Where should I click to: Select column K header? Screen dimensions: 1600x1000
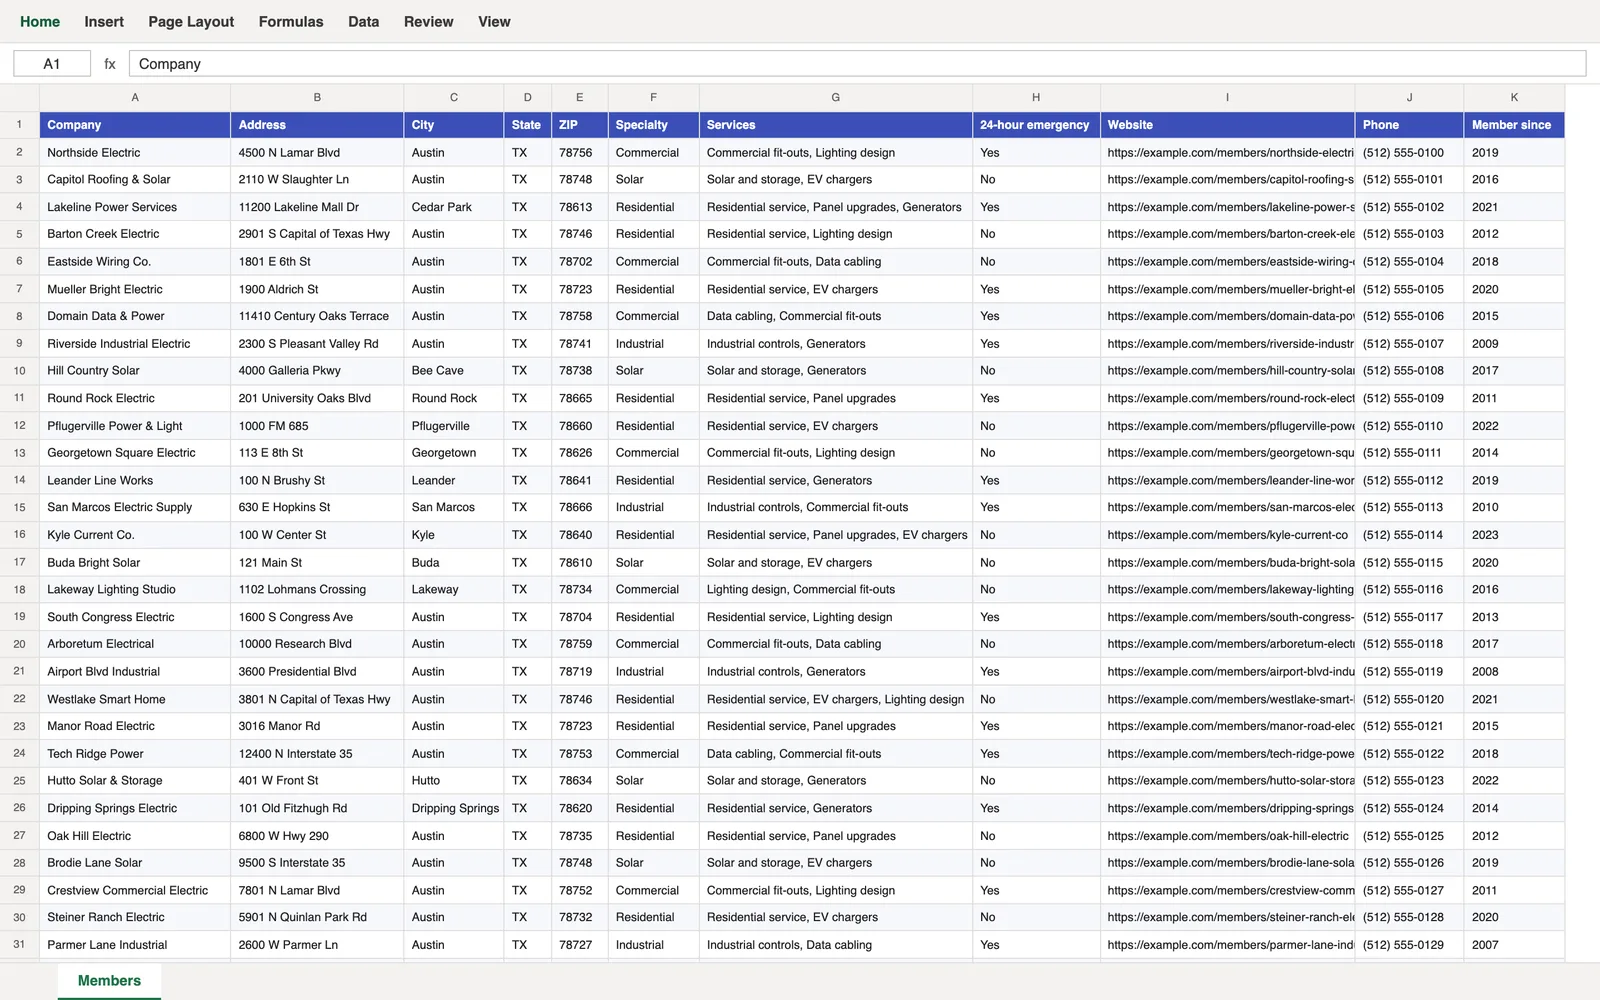pyautogui.click(x=1514, y=98)
